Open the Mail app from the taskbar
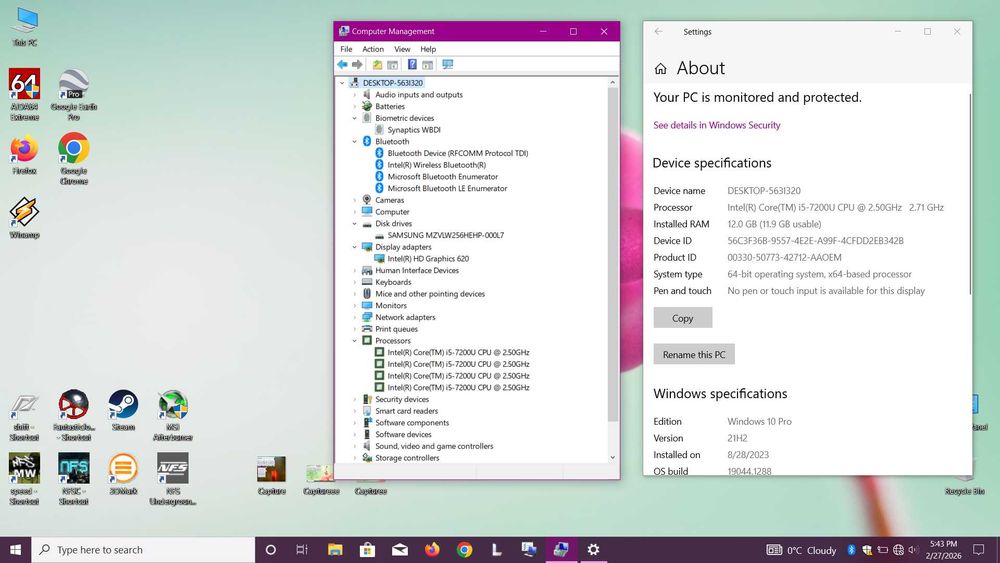 tap(400, 550)
